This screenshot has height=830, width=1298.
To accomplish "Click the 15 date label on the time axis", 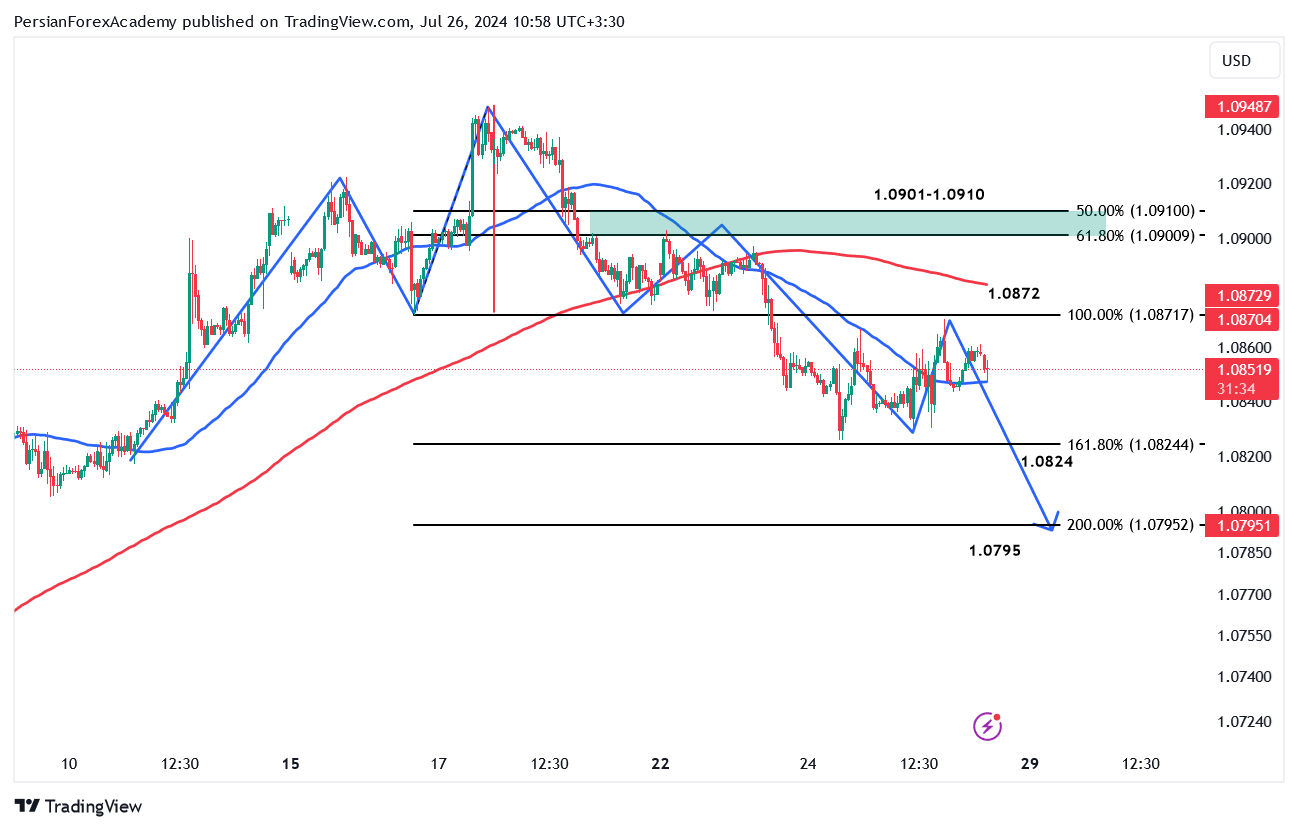I will [x=290, y=763].
